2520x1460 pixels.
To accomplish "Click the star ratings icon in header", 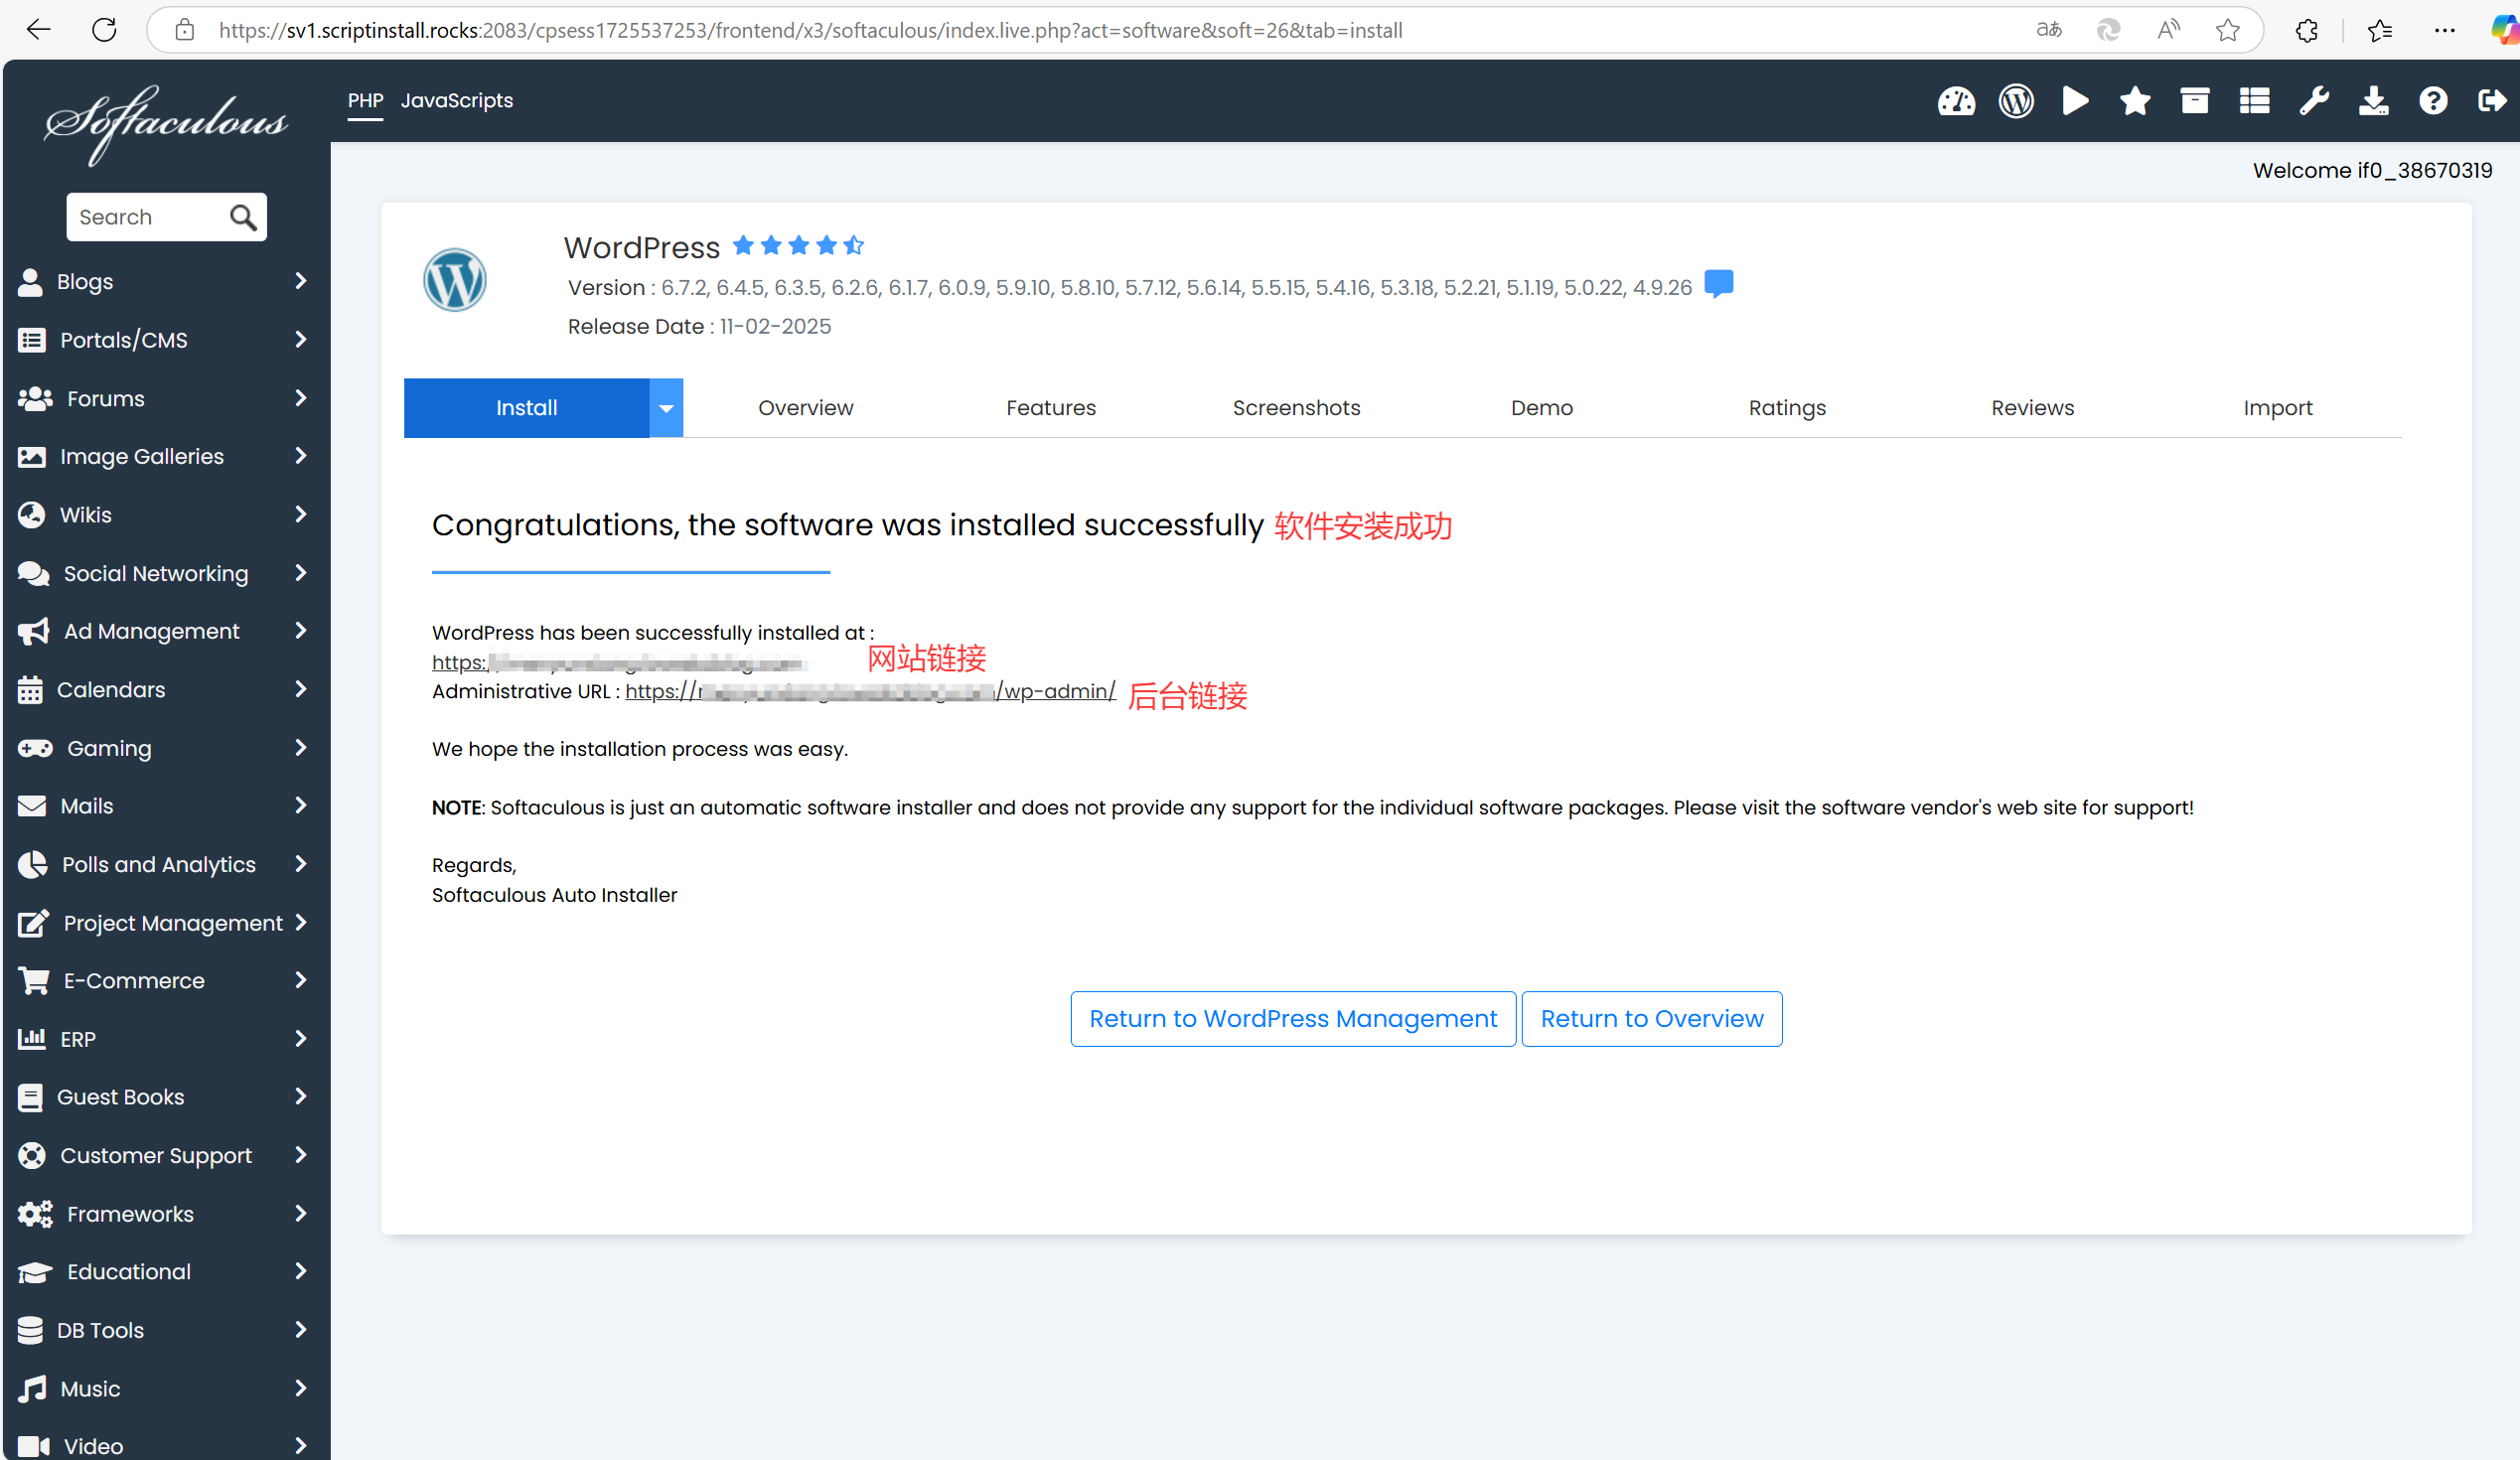I will (x=2134, y=101).
